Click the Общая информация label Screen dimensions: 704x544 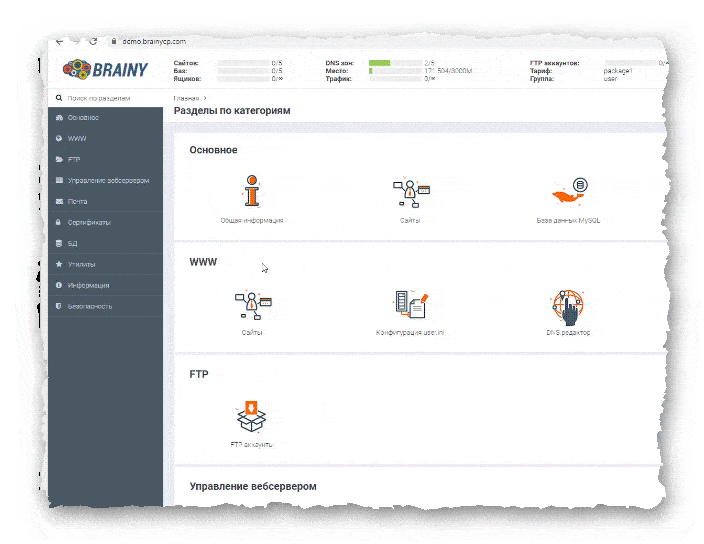pyautogui.click(x=252, y=220)
